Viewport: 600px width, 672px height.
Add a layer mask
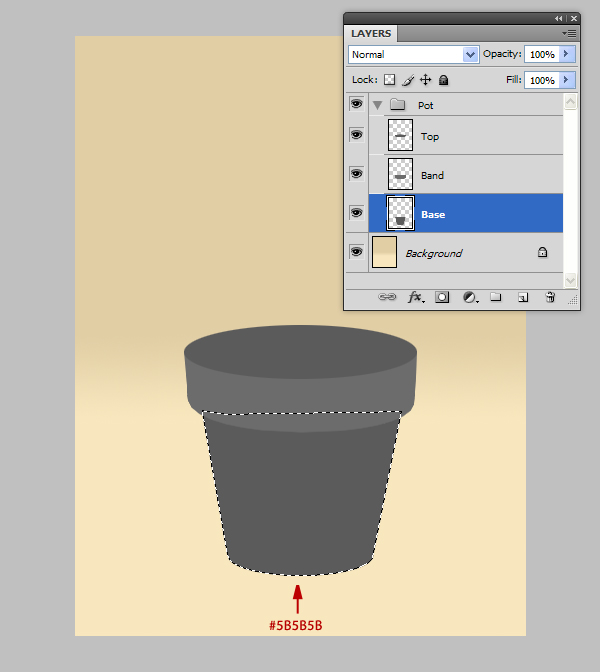[x=442, y=297]
